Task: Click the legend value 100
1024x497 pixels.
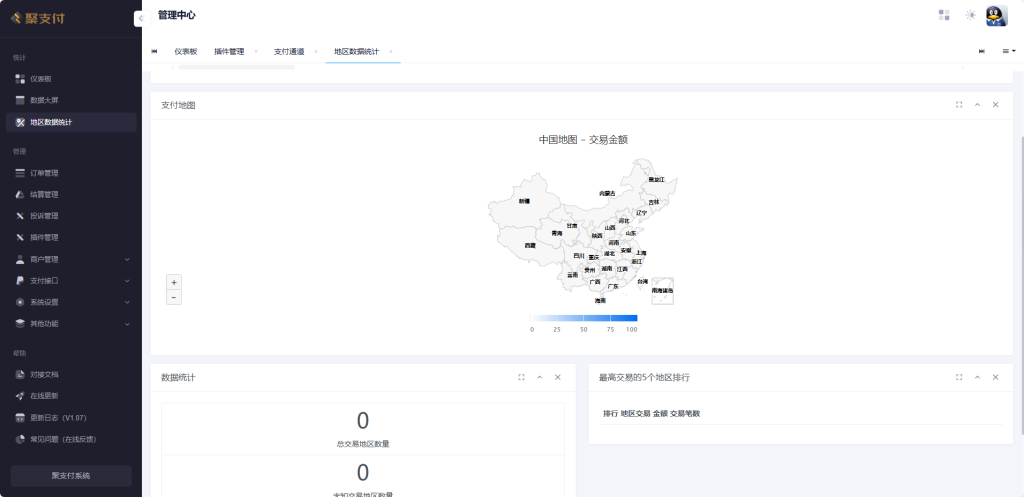Action: click(x=631, y=330)
